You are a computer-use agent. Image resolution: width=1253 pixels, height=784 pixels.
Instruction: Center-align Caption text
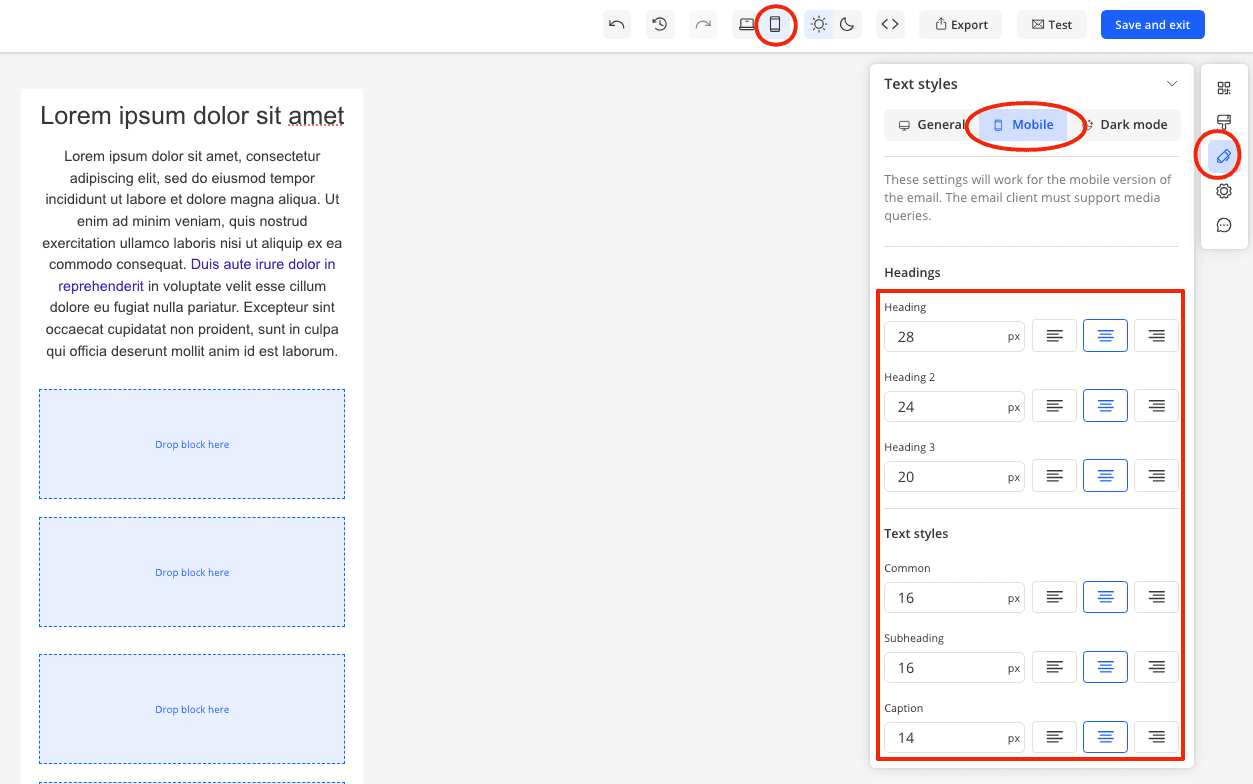click(x=1105, y=737)
